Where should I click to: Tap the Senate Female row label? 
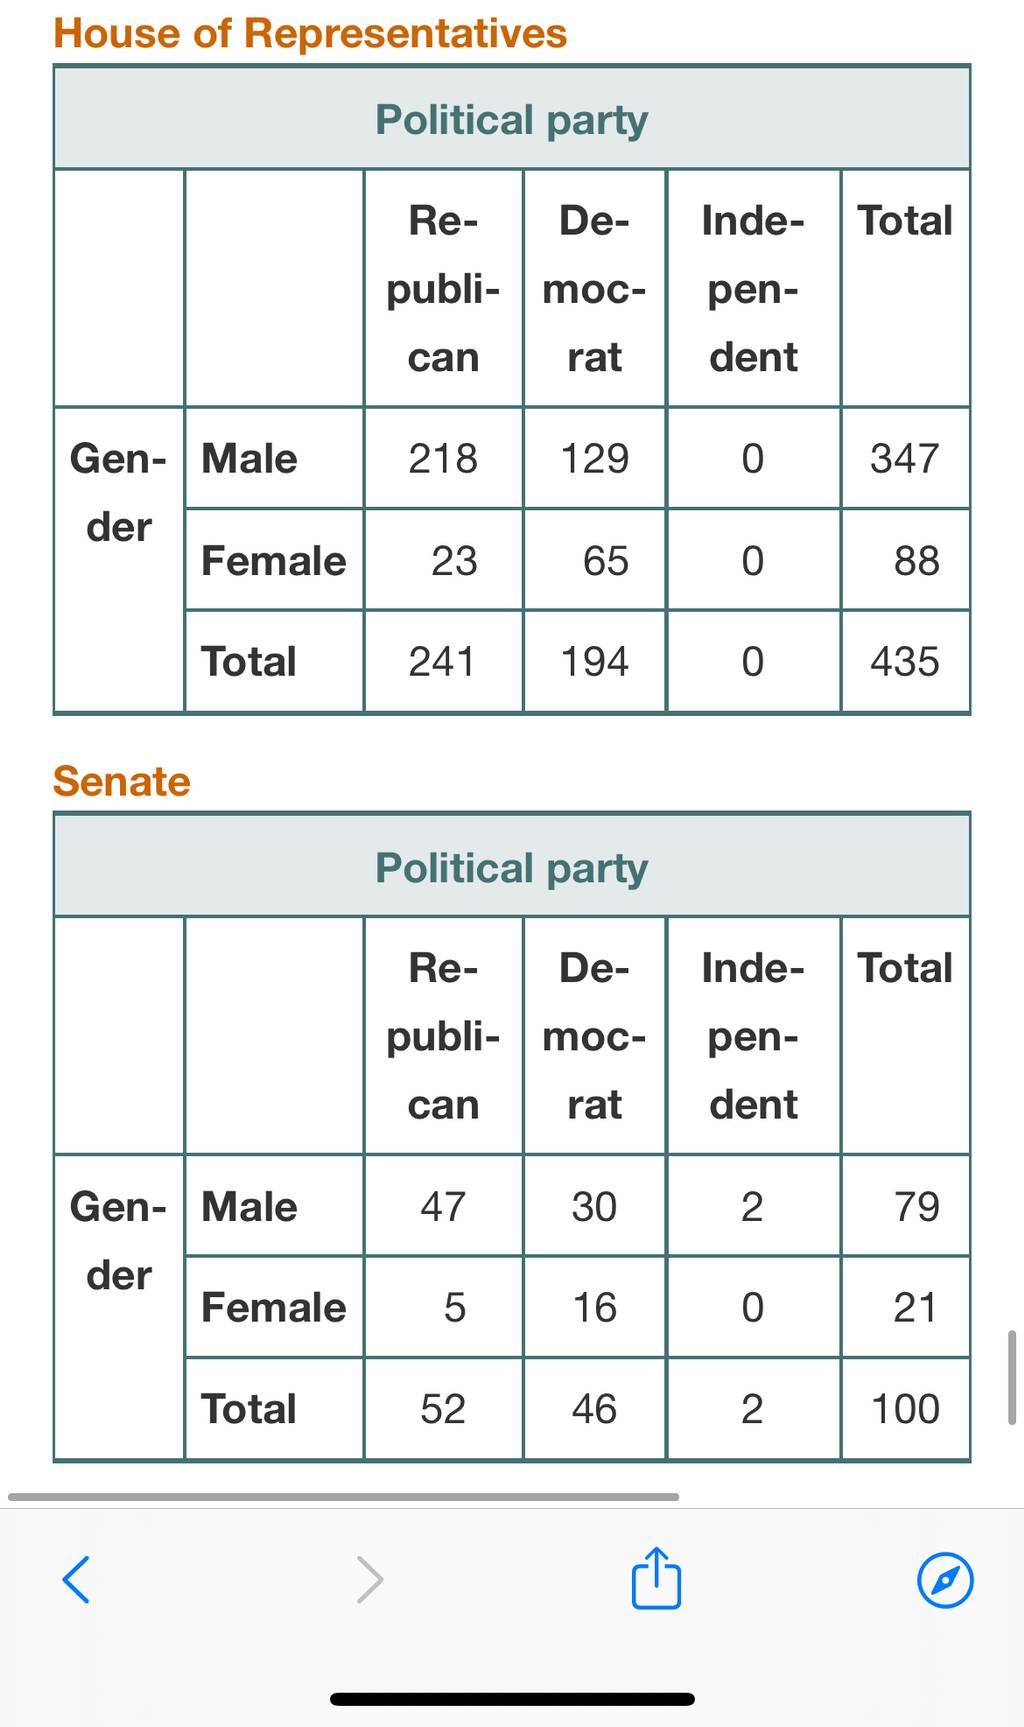[273, 1307]
